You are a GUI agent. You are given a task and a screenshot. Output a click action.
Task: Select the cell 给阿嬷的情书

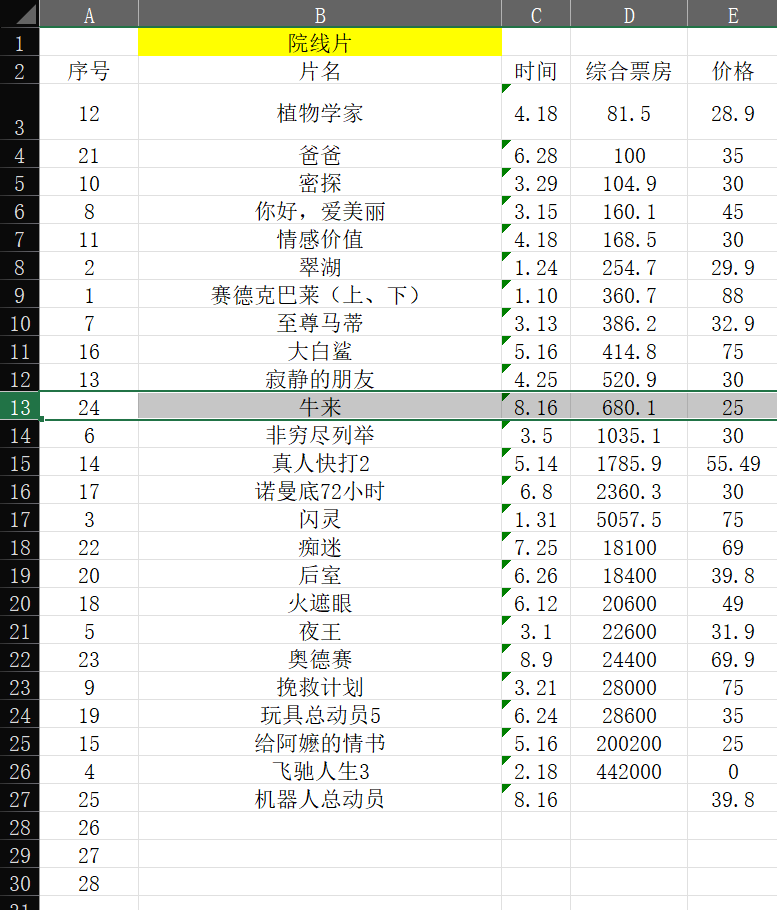320,743
